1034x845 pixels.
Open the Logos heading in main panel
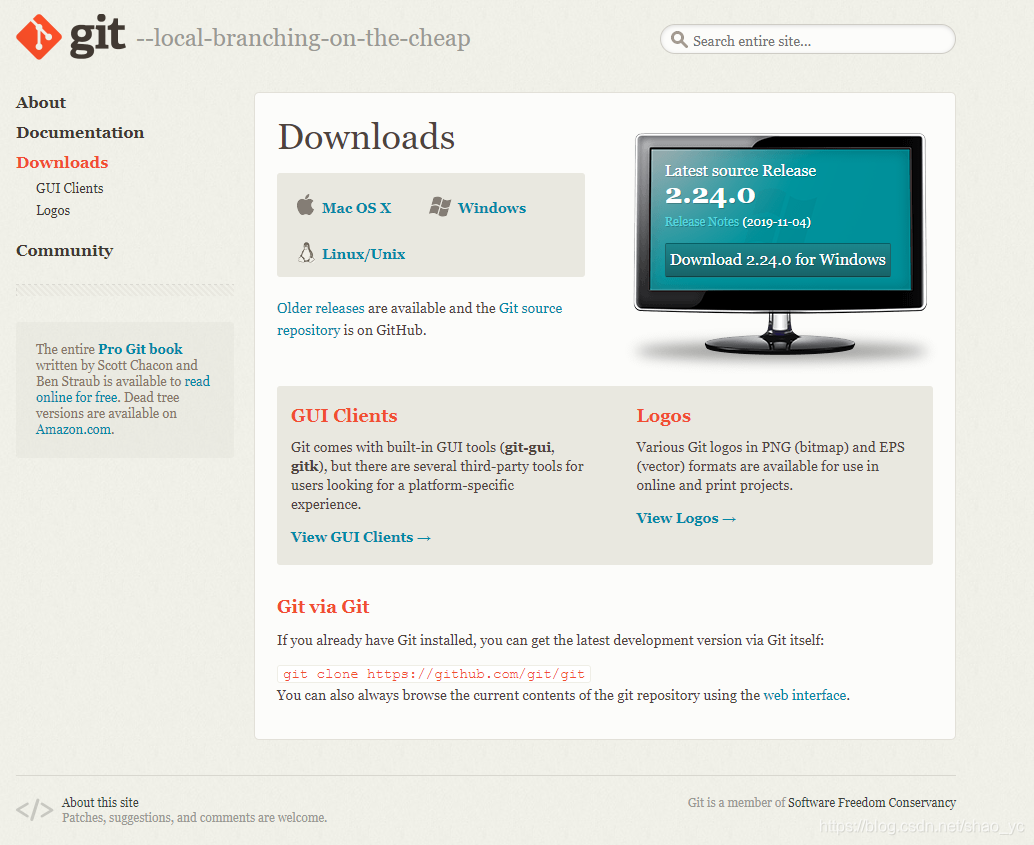[663, 416]
